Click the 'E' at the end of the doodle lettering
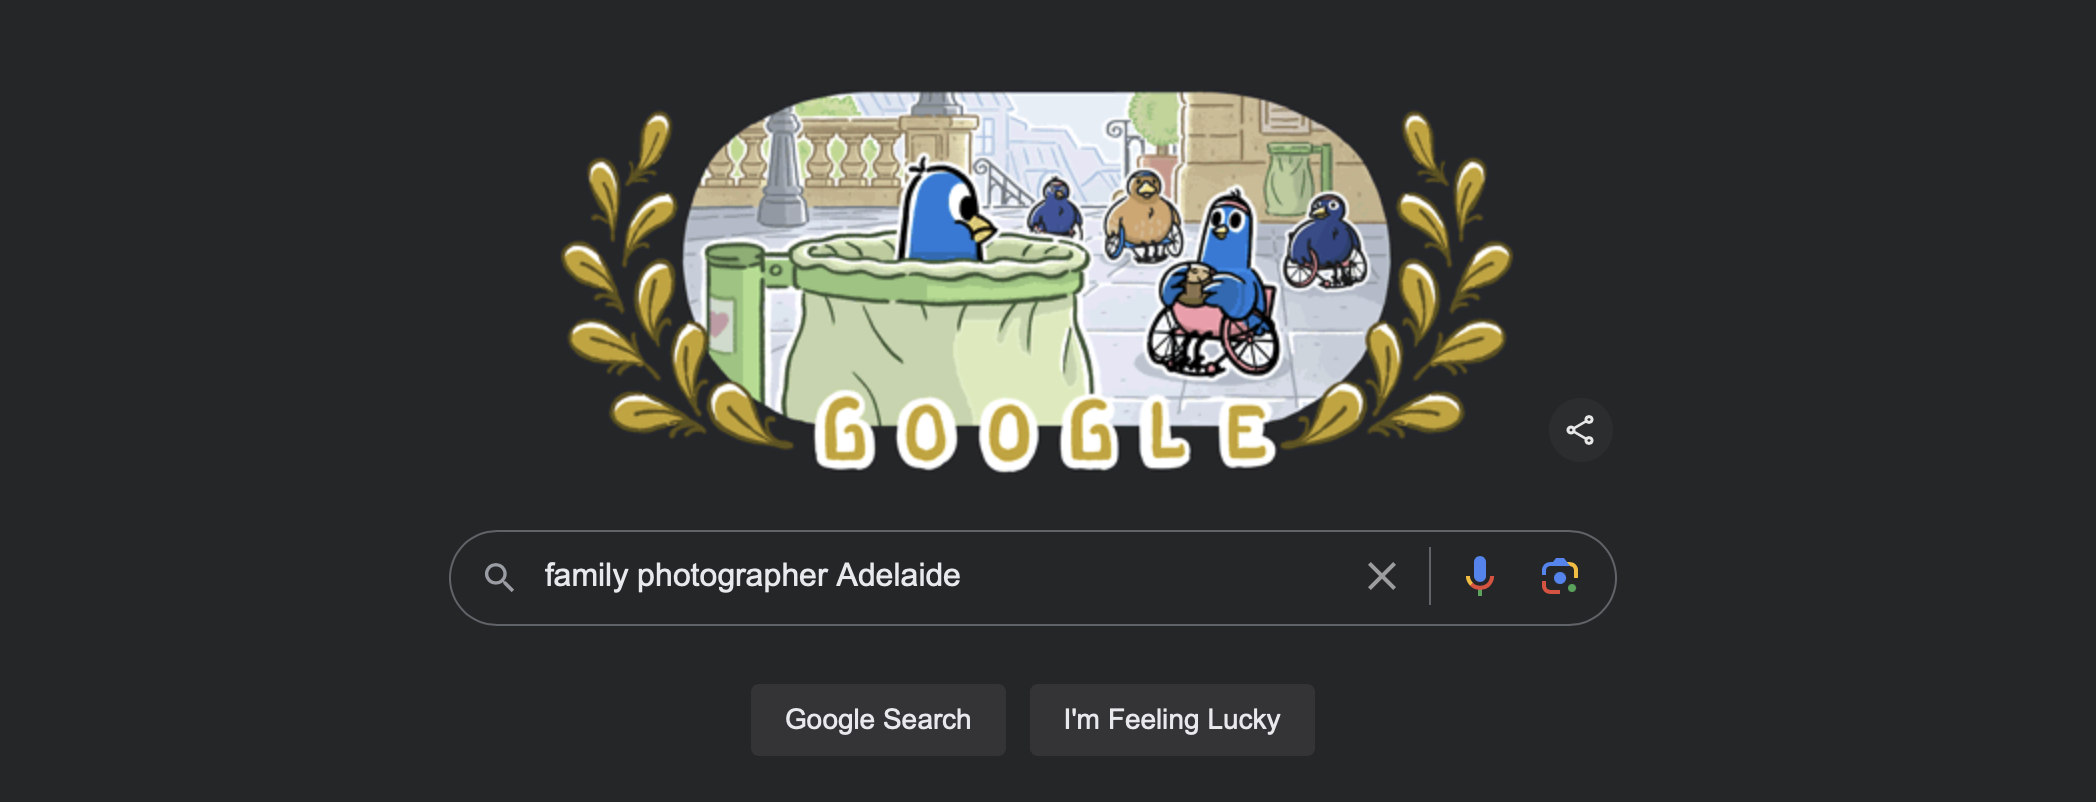The height and width of the screenshot is (802, 2096). pos(1246,434)
